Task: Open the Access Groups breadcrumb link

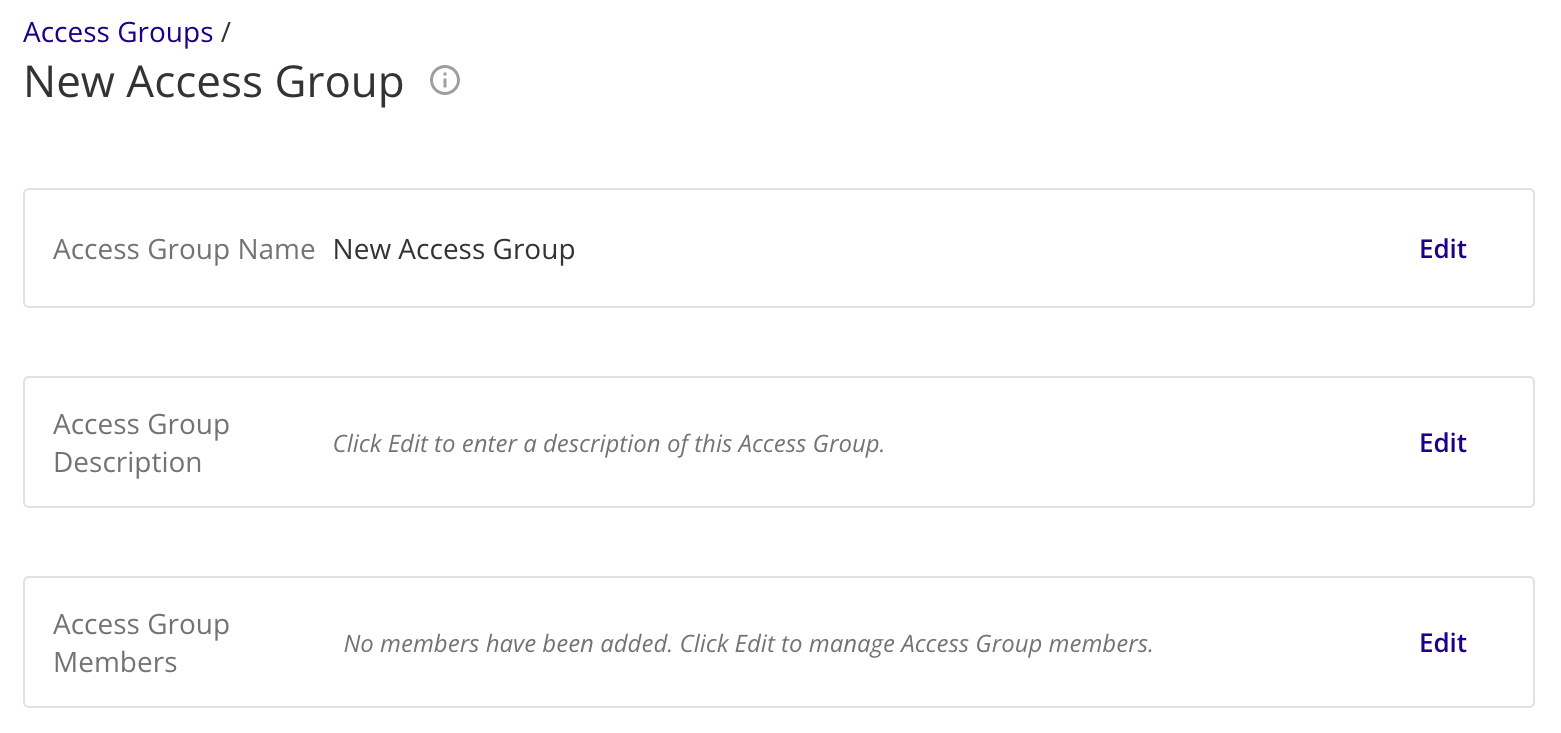Action: [118, 33]
